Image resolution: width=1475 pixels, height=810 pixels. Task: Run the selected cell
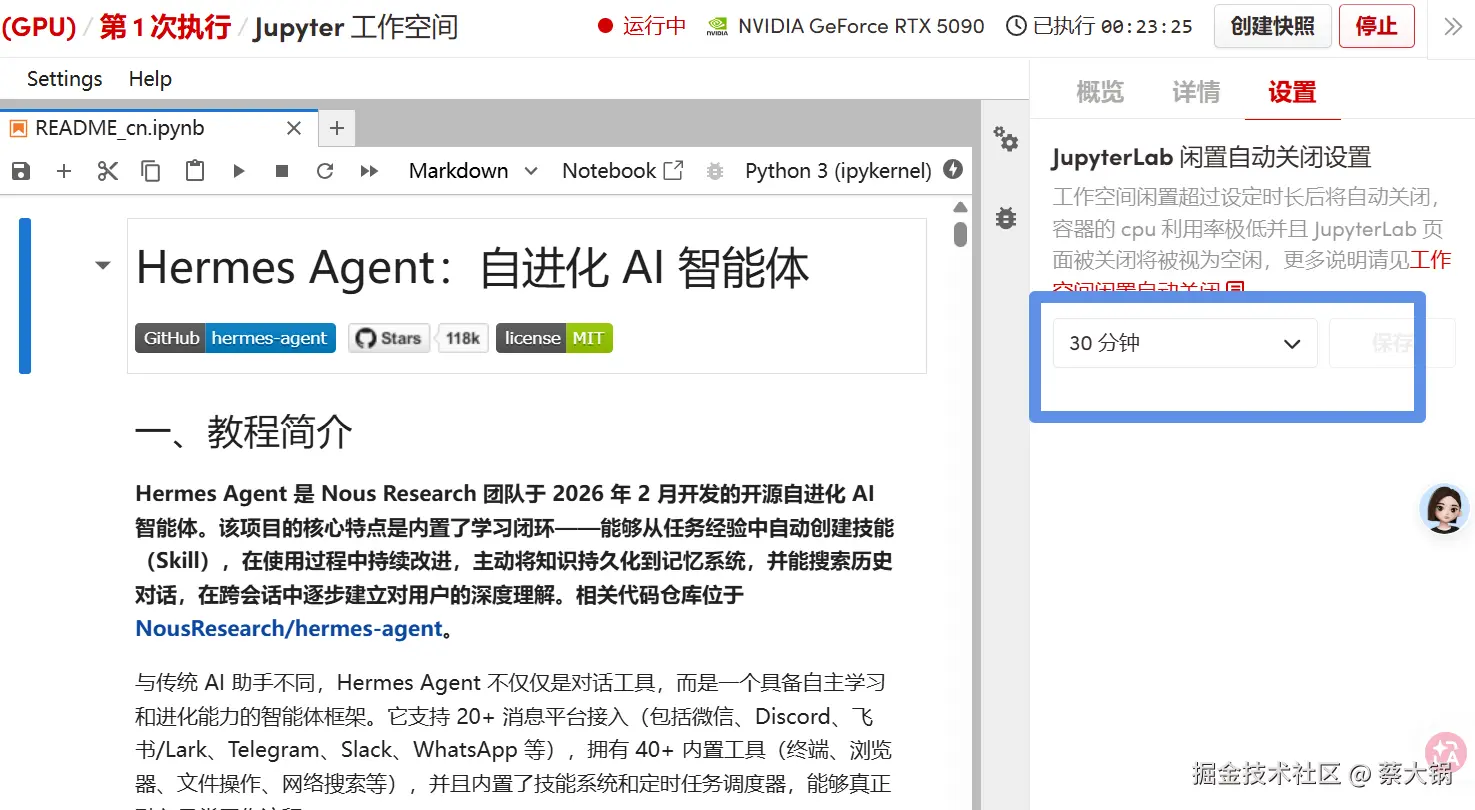point(239,171)
